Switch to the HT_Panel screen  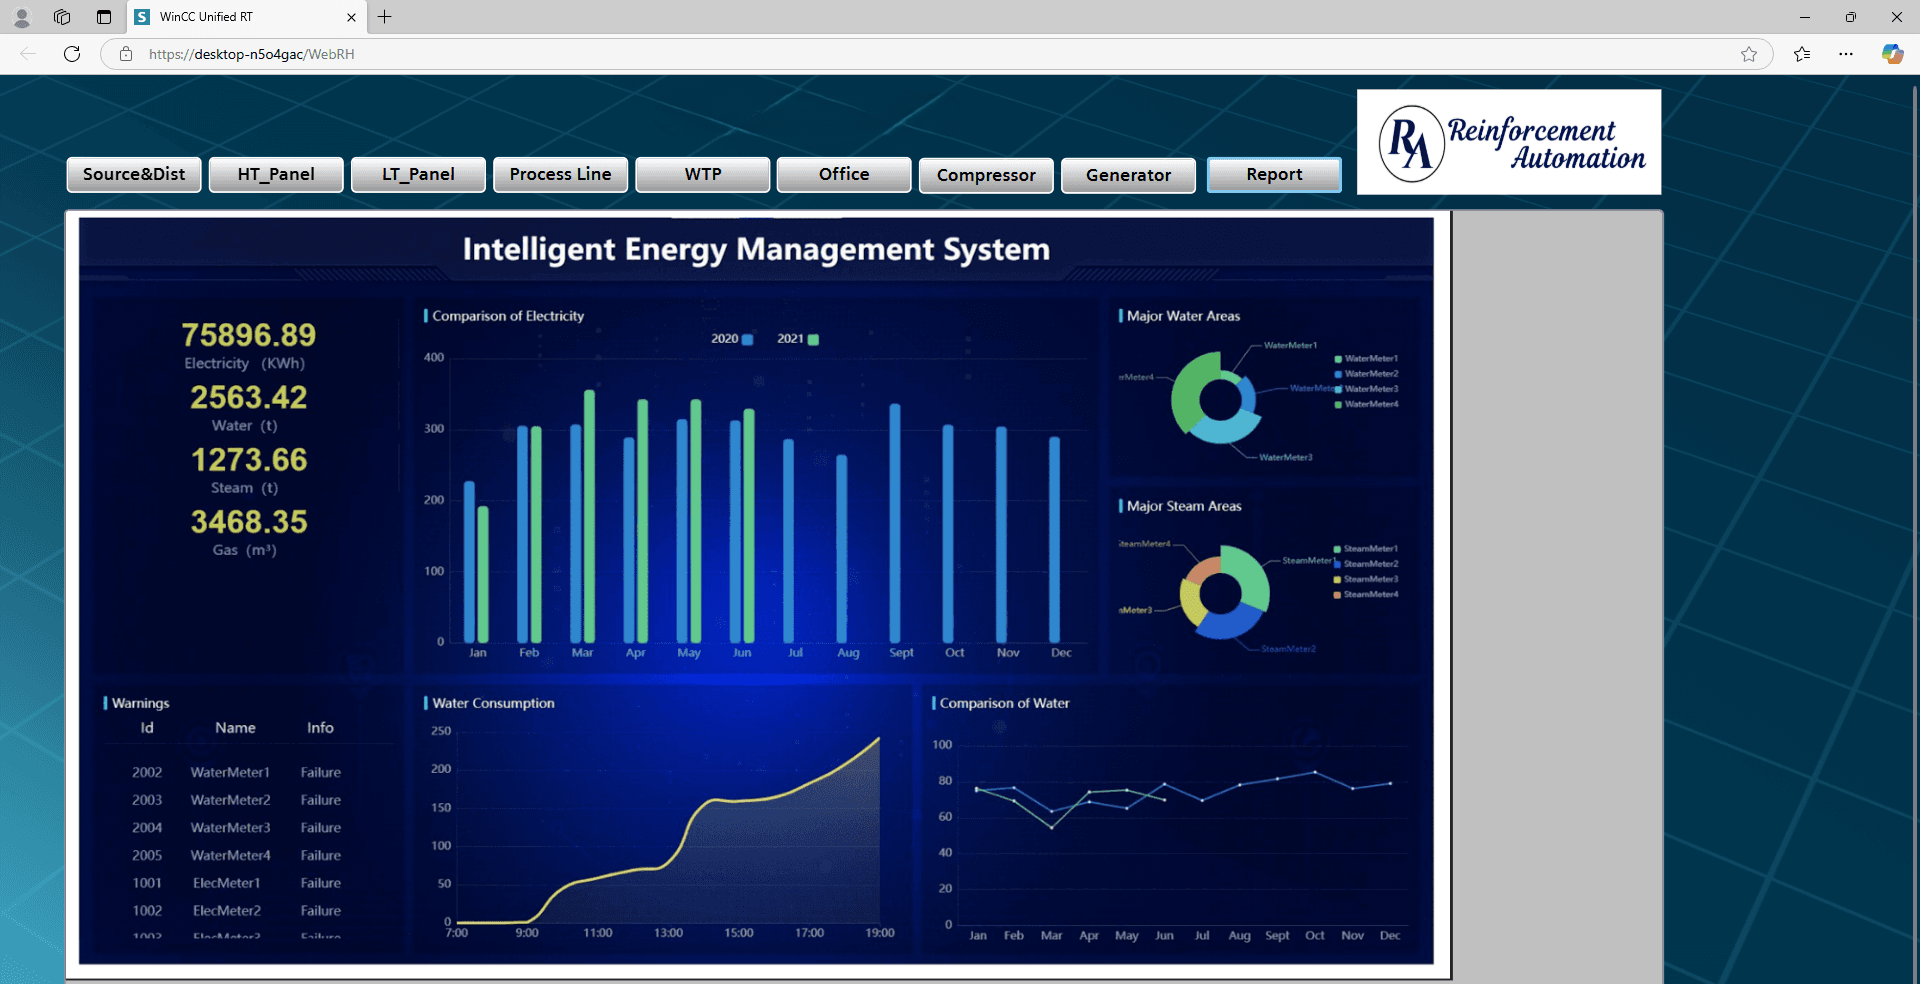(276, 174)
